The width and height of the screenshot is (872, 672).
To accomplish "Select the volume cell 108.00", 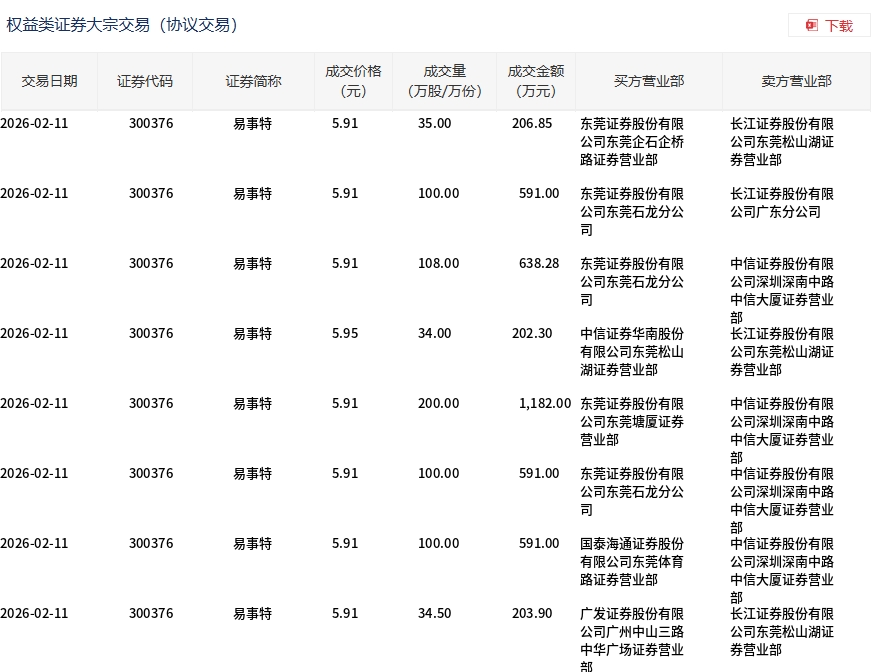I will click(x=438, y=264).
